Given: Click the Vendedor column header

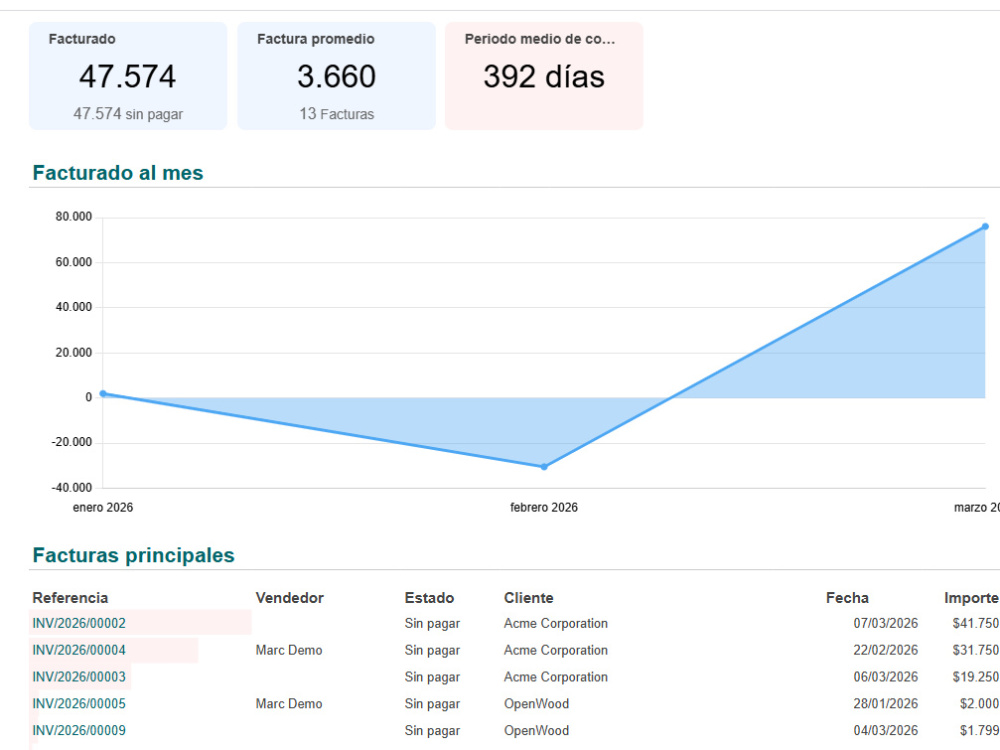Looking at the screenshot, I should point(290,598).
